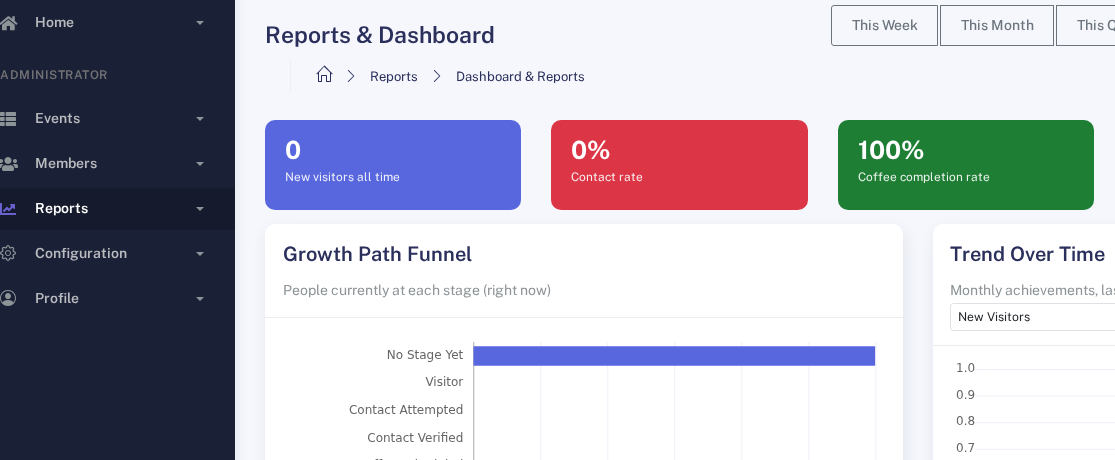The height and width of the screenshot is (460, 1115).
Task: Select the Reports sidebar item
Action: point(117,208)
